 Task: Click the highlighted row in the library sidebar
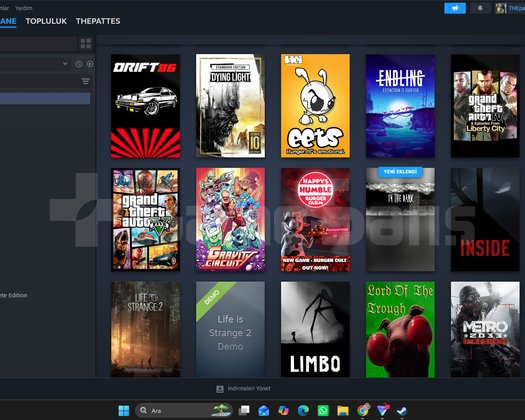pyautogui.click(x=45, y=98)
